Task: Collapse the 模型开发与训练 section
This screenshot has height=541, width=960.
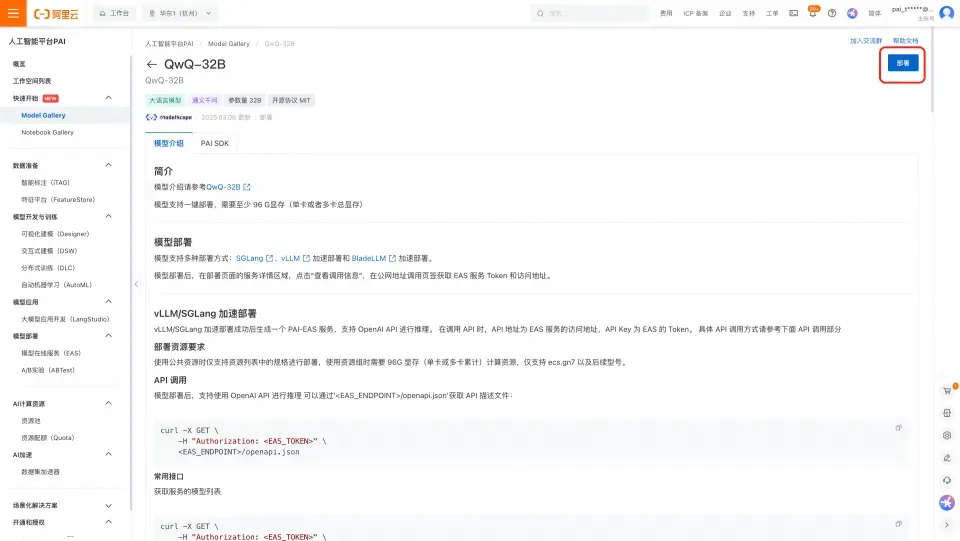Action: coord(108,217)
